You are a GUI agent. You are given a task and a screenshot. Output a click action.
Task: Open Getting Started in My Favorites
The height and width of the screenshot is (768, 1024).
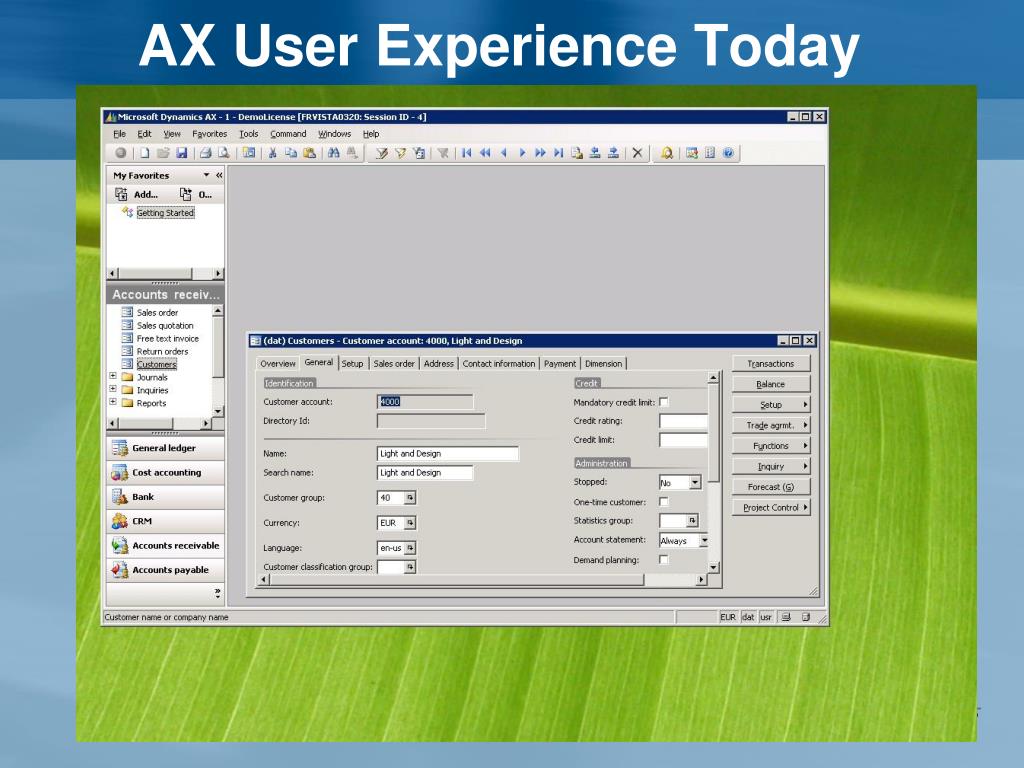tap(165, 213)
